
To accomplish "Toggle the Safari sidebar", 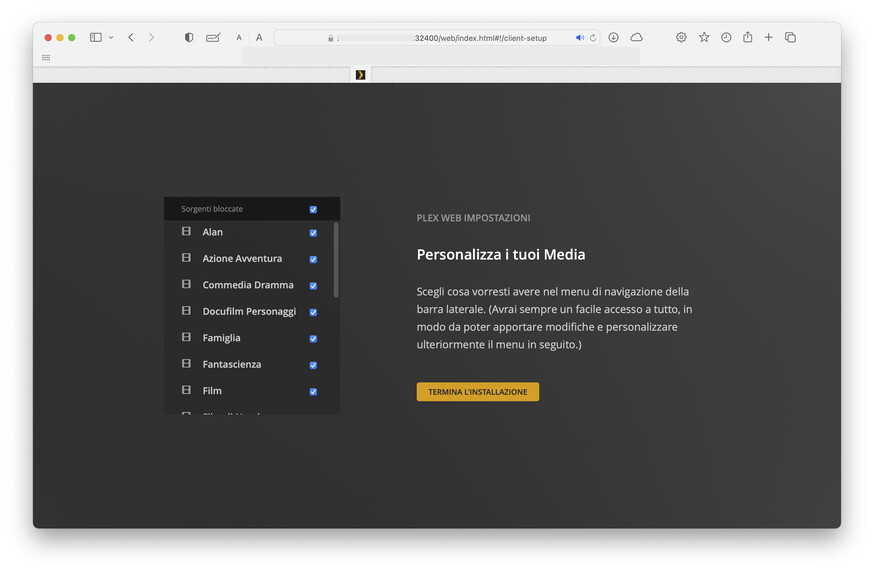I will (96, 37).
